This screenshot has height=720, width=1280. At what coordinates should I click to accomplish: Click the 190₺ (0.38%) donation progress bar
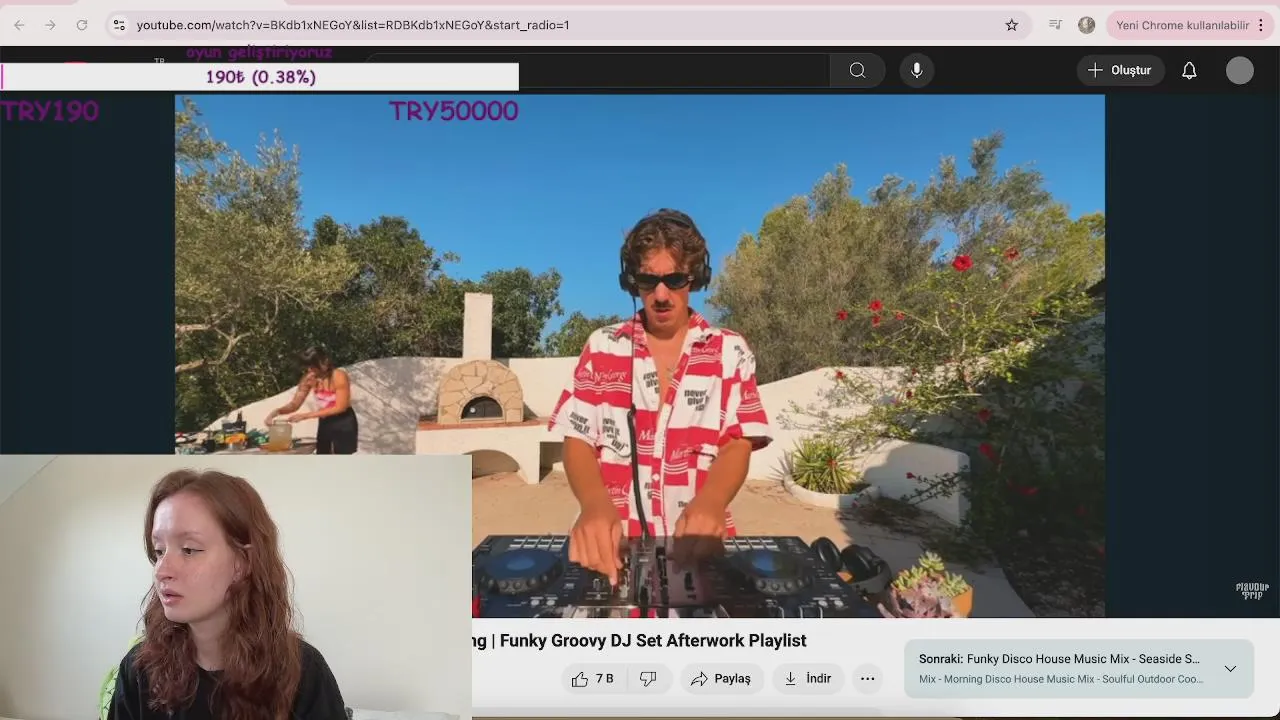[x=260, y=77]
